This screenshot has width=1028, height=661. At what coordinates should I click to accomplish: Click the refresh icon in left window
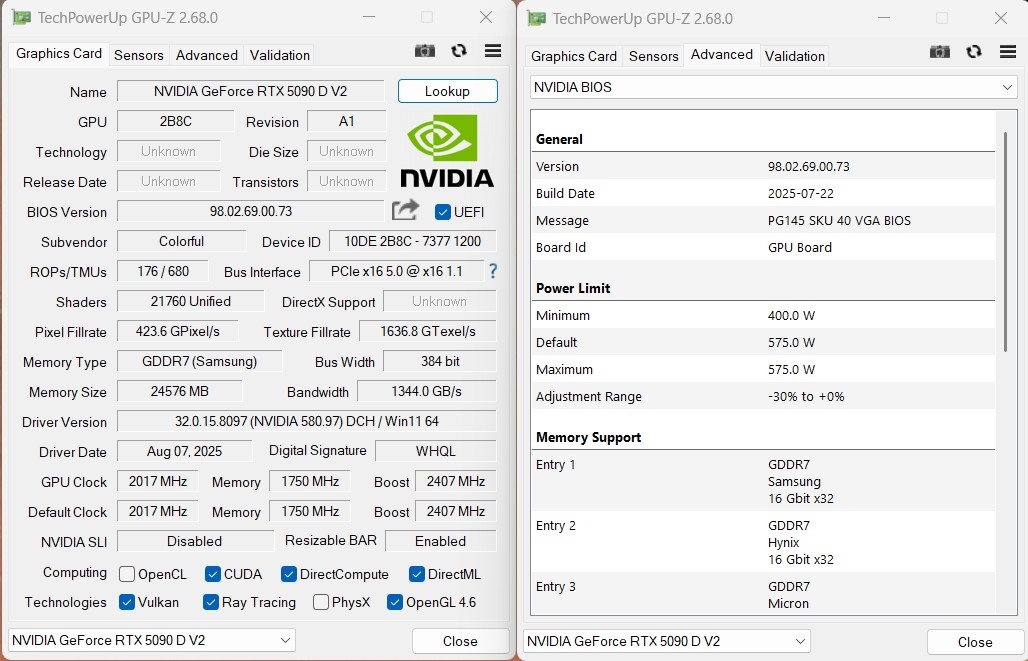click(459, 51)
